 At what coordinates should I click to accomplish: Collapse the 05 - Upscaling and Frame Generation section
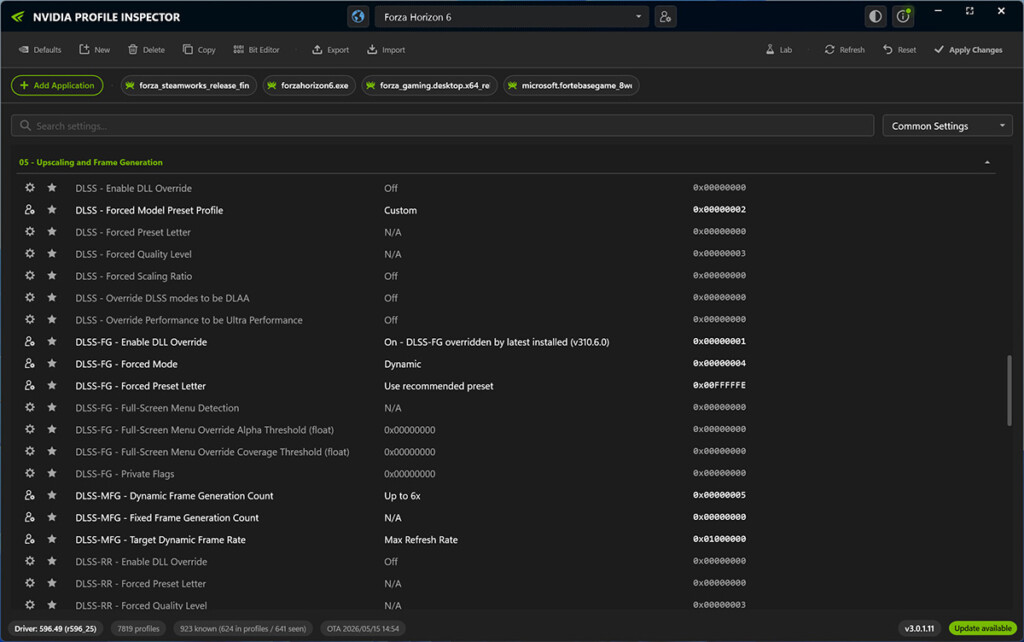tap(987, 162)
